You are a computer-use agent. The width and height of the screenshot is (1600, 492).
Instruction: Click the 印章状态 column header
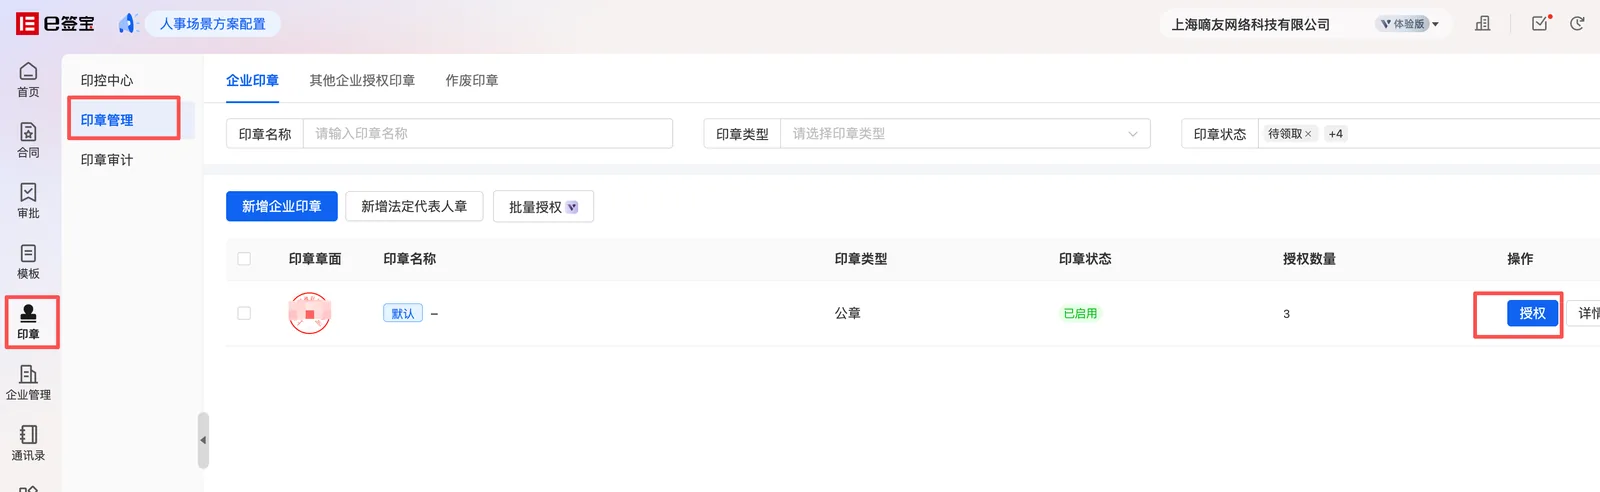1085,259
